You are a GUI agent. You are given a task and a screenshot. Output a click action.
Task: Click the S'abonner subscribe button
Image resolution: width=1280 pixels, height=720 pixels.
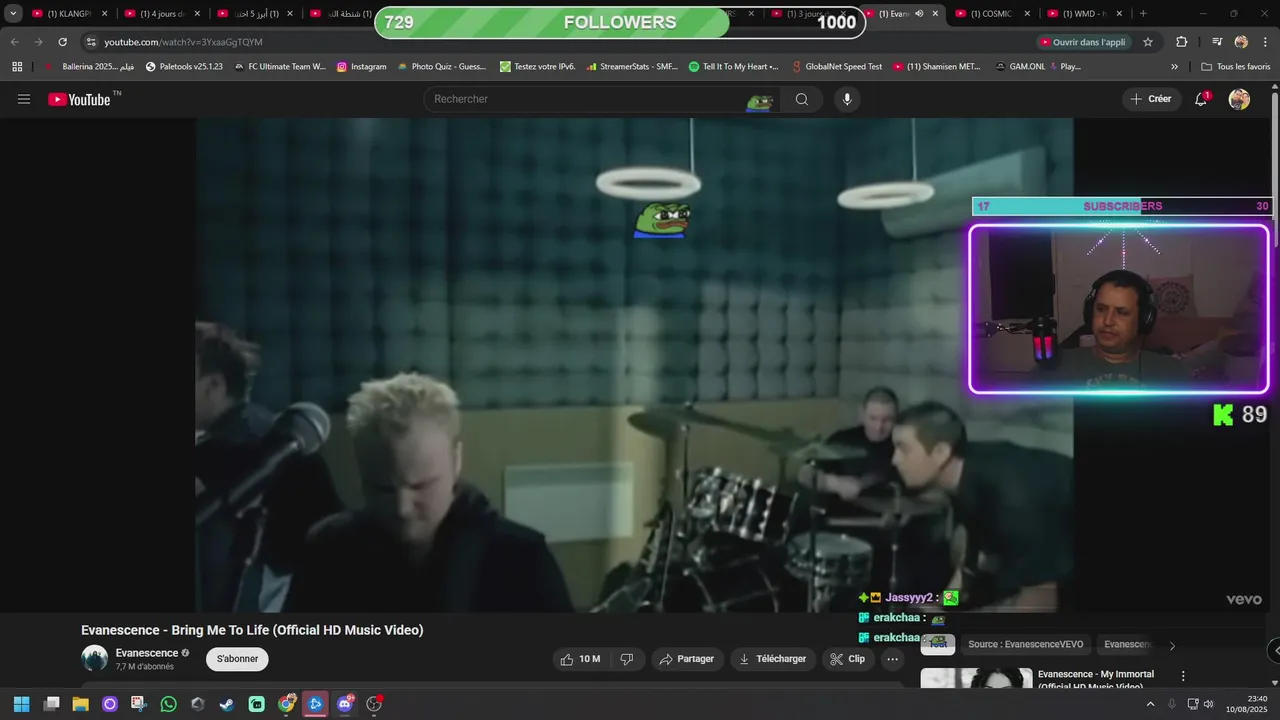237,659
